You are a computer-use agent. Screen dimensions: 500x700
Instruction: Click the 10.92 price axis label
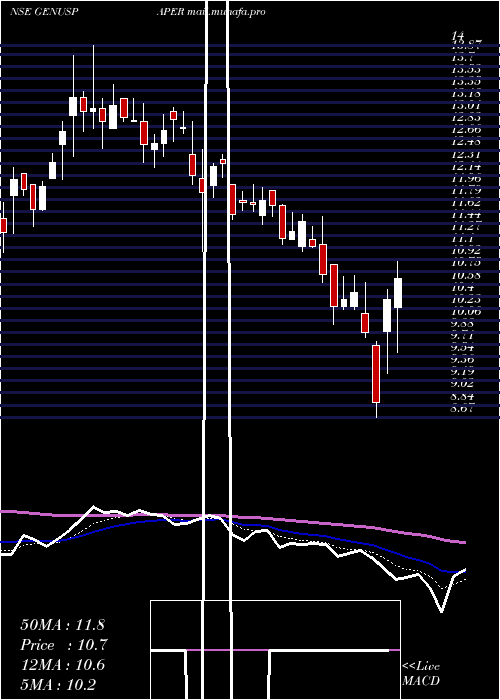coord(466,251)
